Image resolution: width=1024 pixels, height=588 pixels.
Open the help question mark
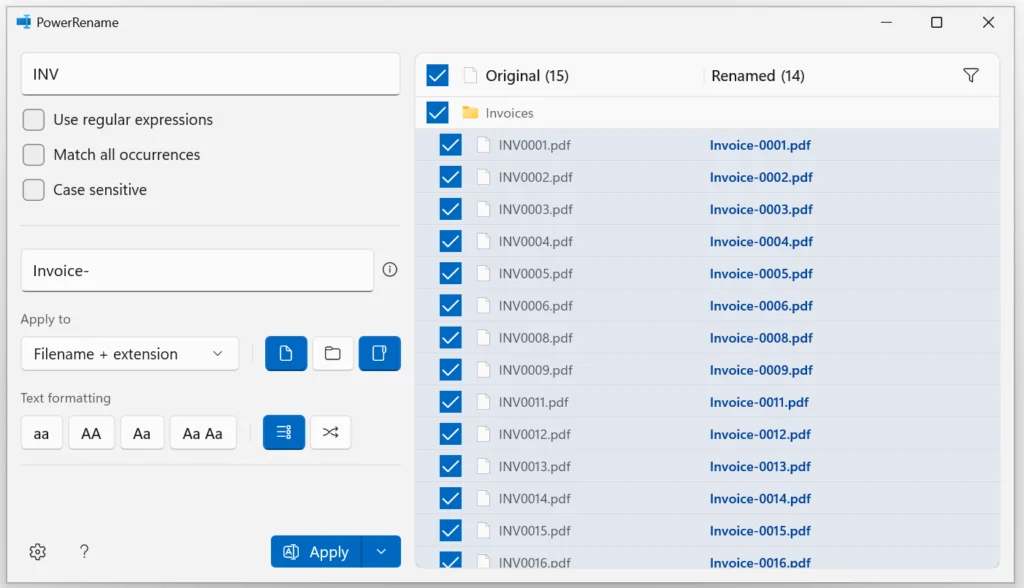[x=84, y=552]
